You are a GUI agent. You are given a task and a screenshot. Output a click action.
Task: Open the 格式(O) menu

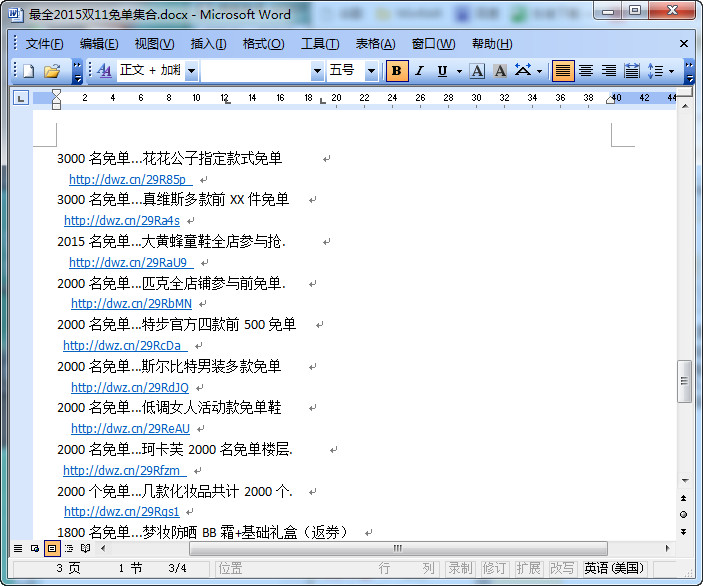click(263, 44)
